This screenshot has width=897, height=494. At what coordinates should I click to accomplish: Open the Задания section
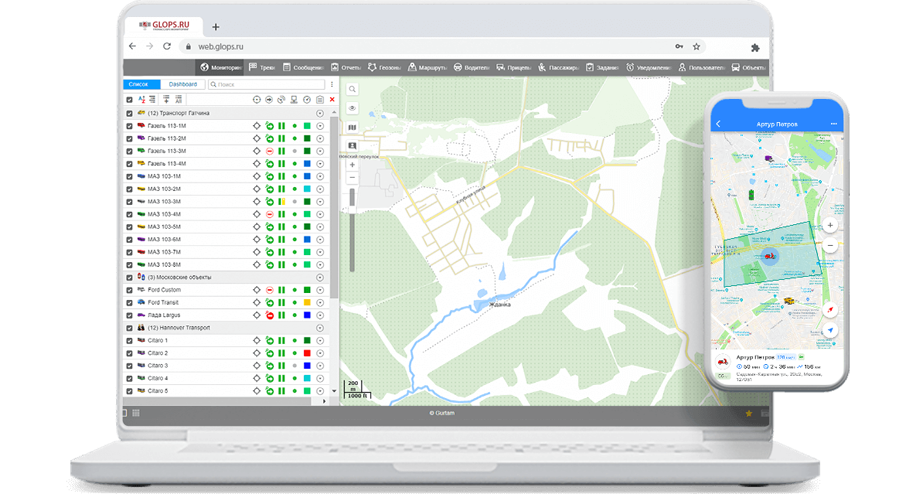coord(602,67)
